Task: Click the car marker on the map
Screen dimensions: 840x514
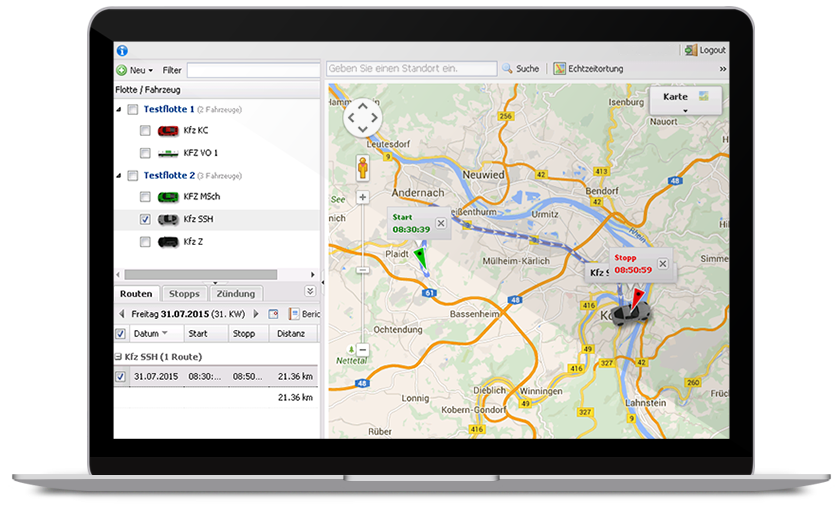Action: (630, 314)
